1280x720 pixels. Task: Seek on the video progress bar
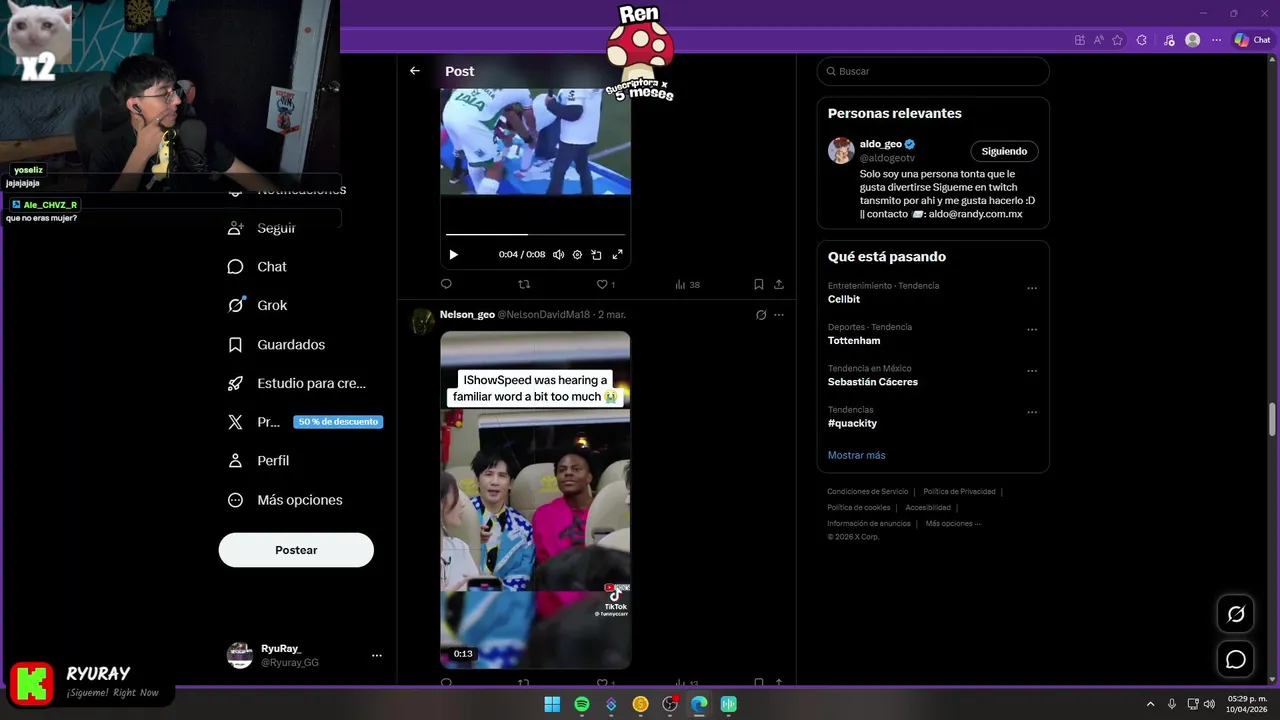click(x=535, y=234)
